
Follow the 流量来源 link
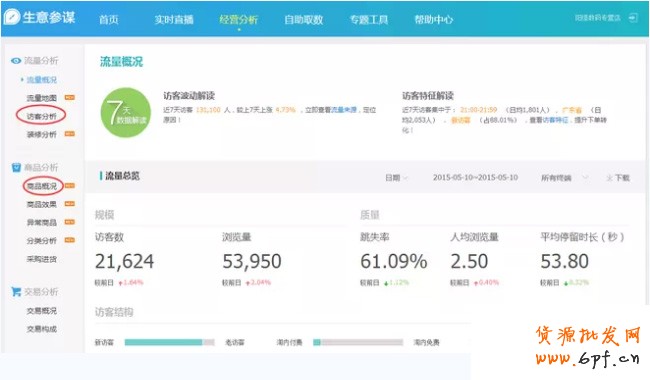click(x=344, y=110)
